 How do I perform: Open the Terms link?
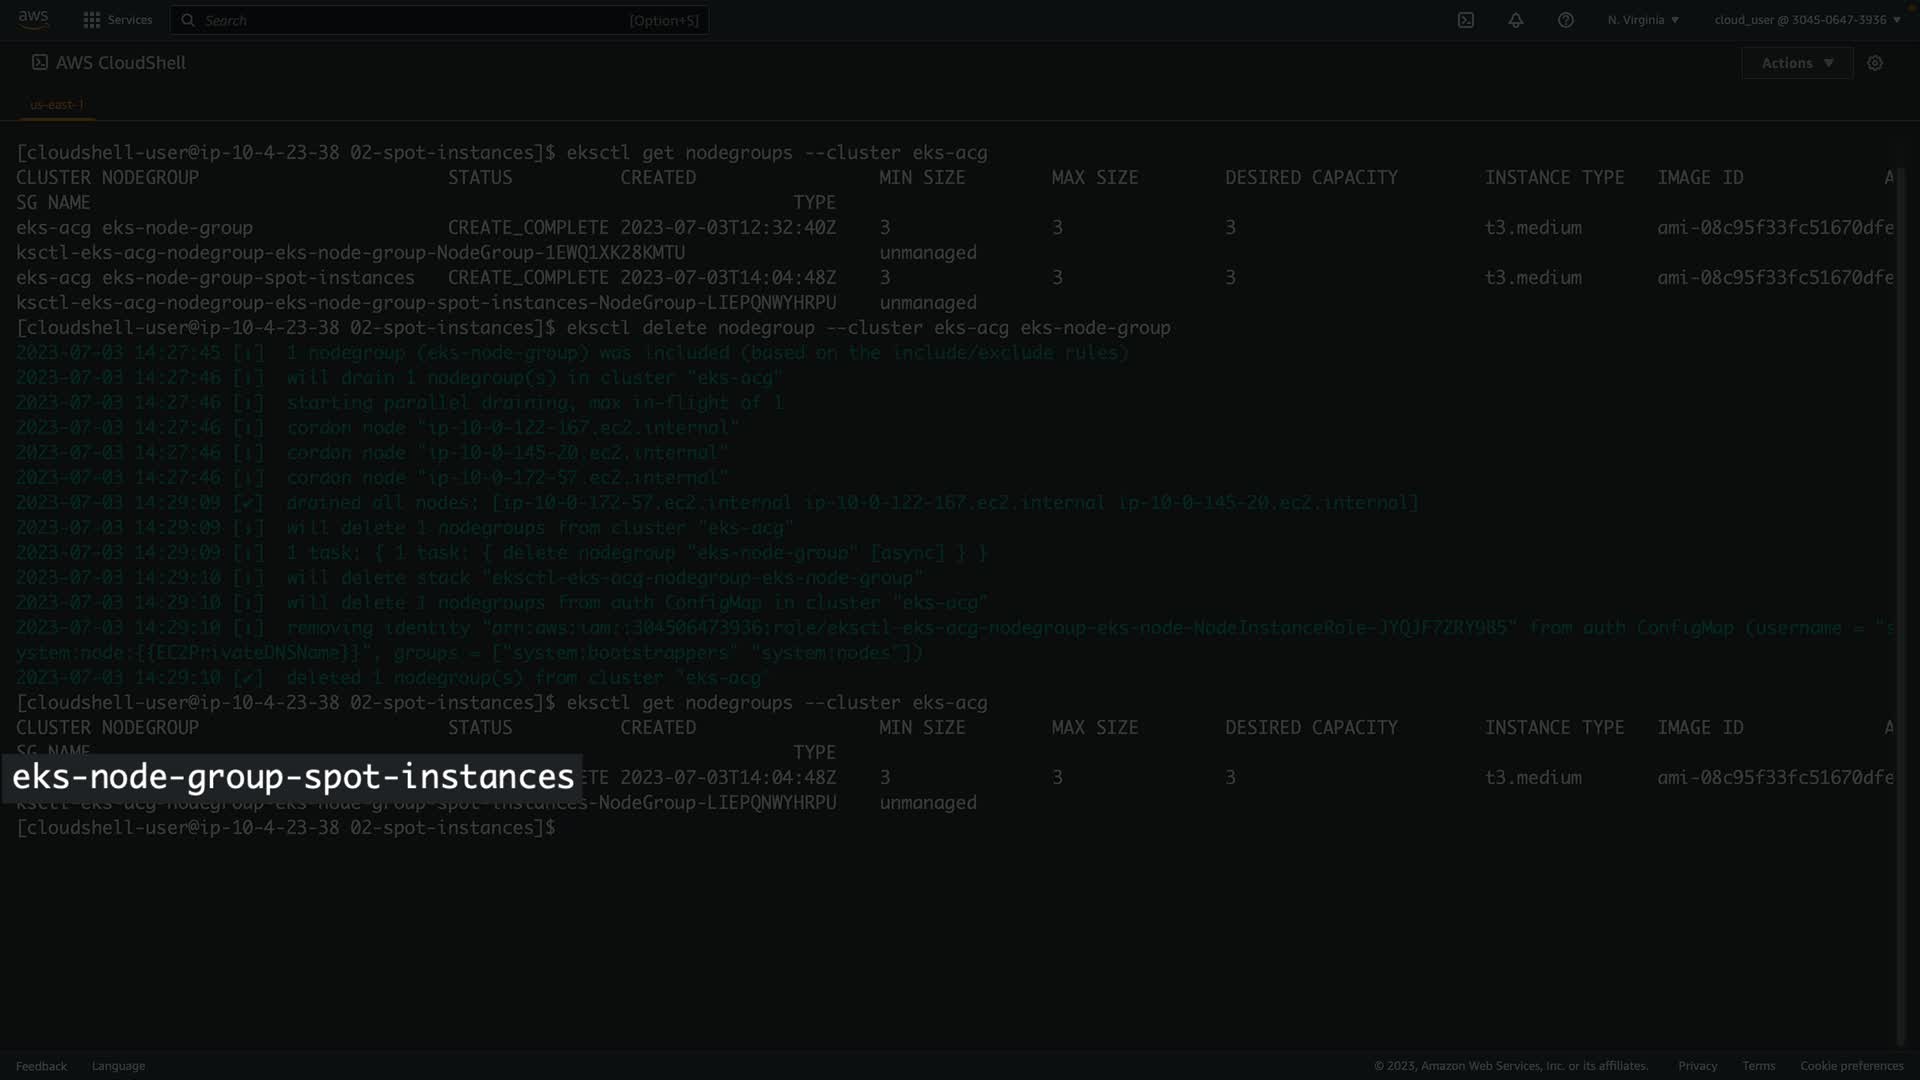point(1758,1066)
